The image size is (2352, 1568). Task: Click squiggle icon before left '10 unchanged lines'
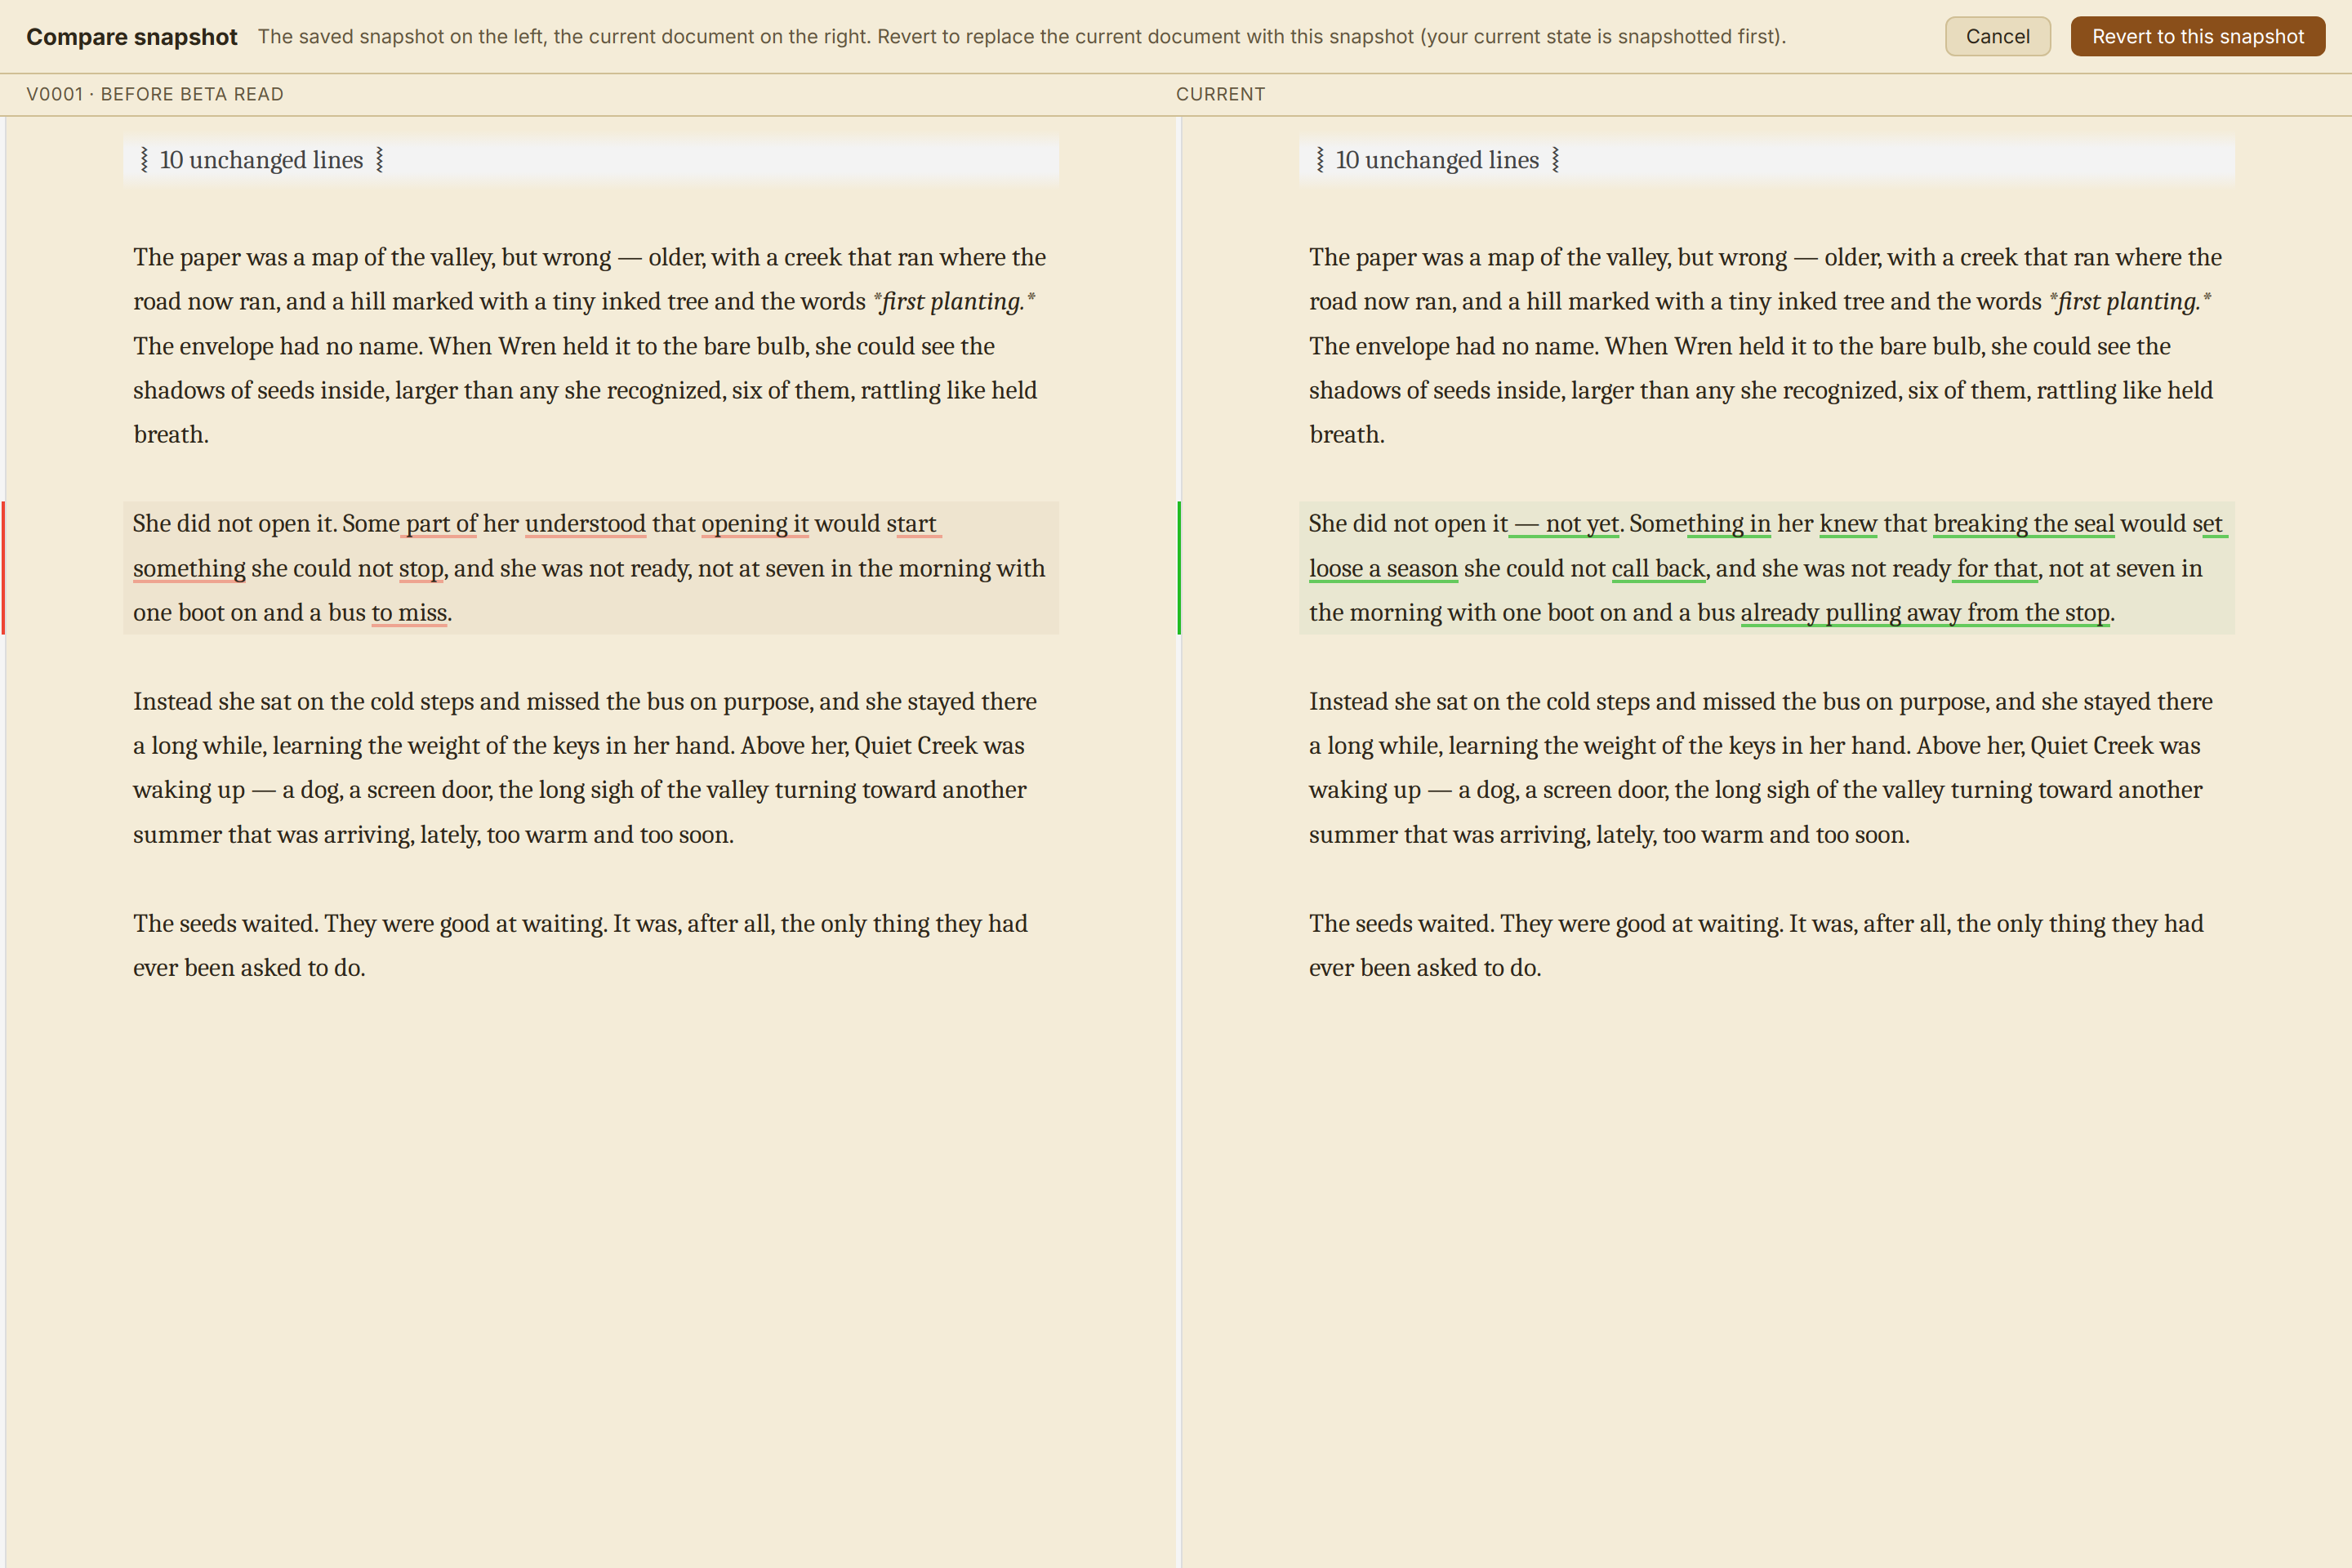pos(144,160)
